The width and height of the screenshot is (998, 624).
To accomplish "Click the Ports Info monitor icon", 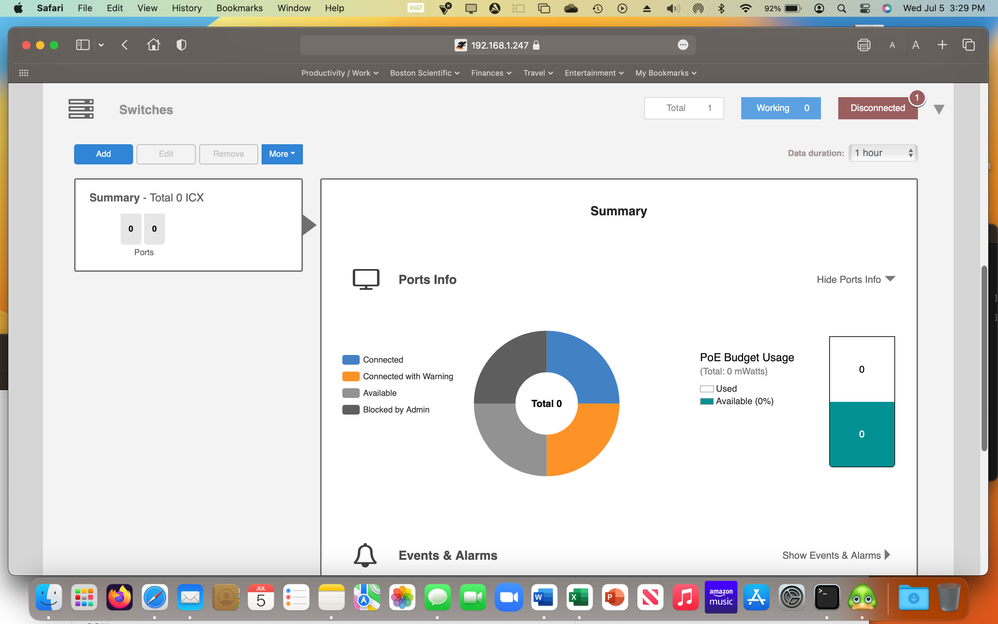I will coord(366,280).
